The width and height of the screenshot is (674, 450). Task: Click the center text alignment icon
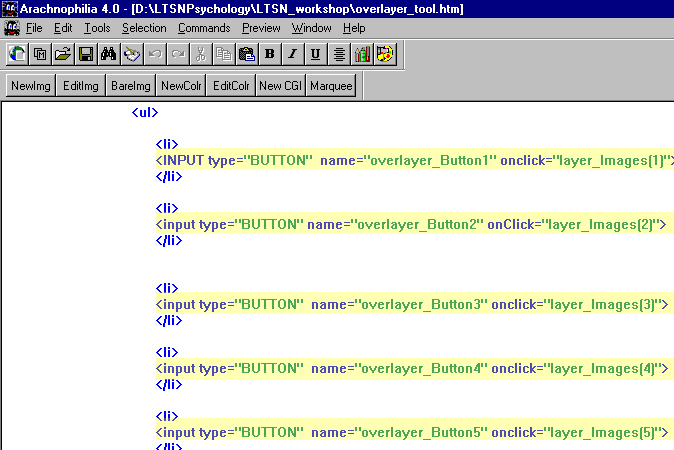coord(339,54)
